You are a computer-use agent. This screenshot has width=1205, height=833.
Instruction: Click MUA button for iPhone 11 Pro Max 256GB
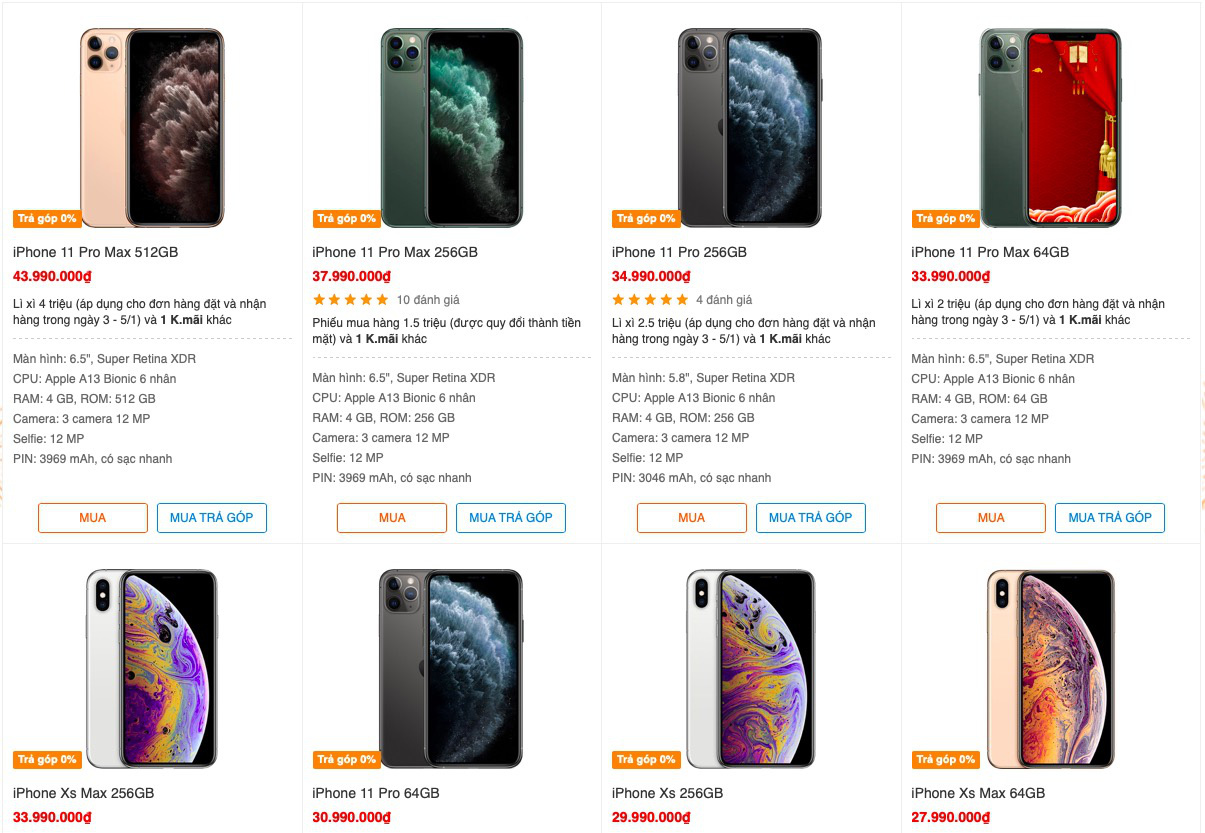pyautogui.click(x=391, y=518)
